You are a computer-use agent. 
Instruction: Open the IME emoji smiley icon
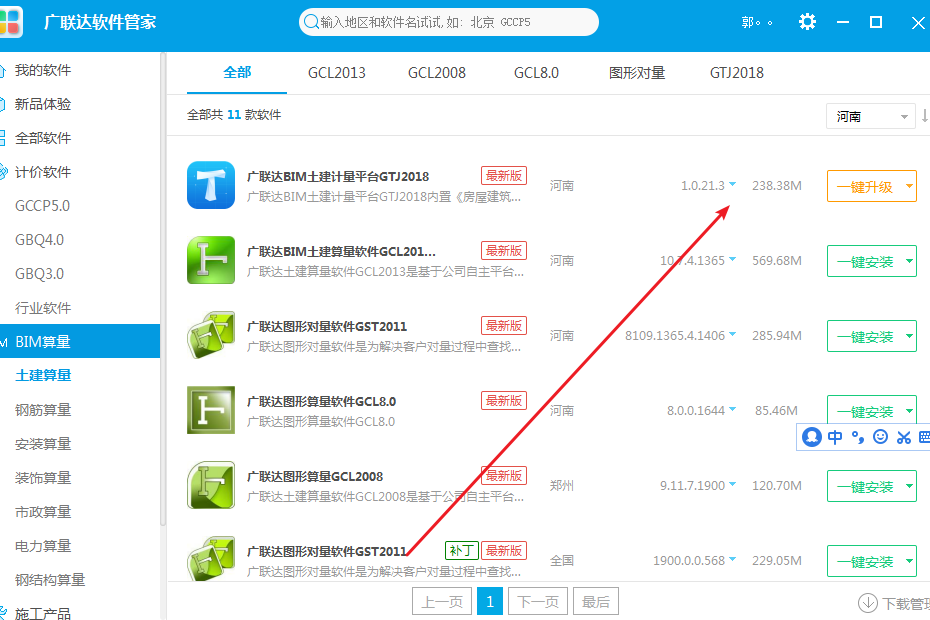[x=881, y=437]
